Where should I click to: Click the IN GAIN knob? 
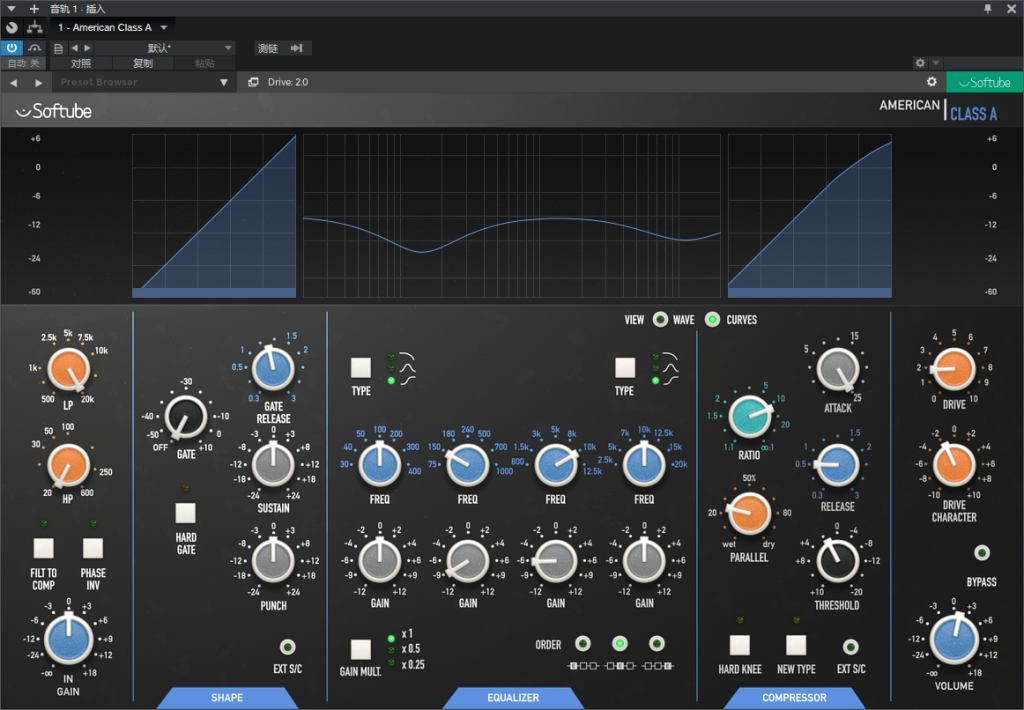68,639
